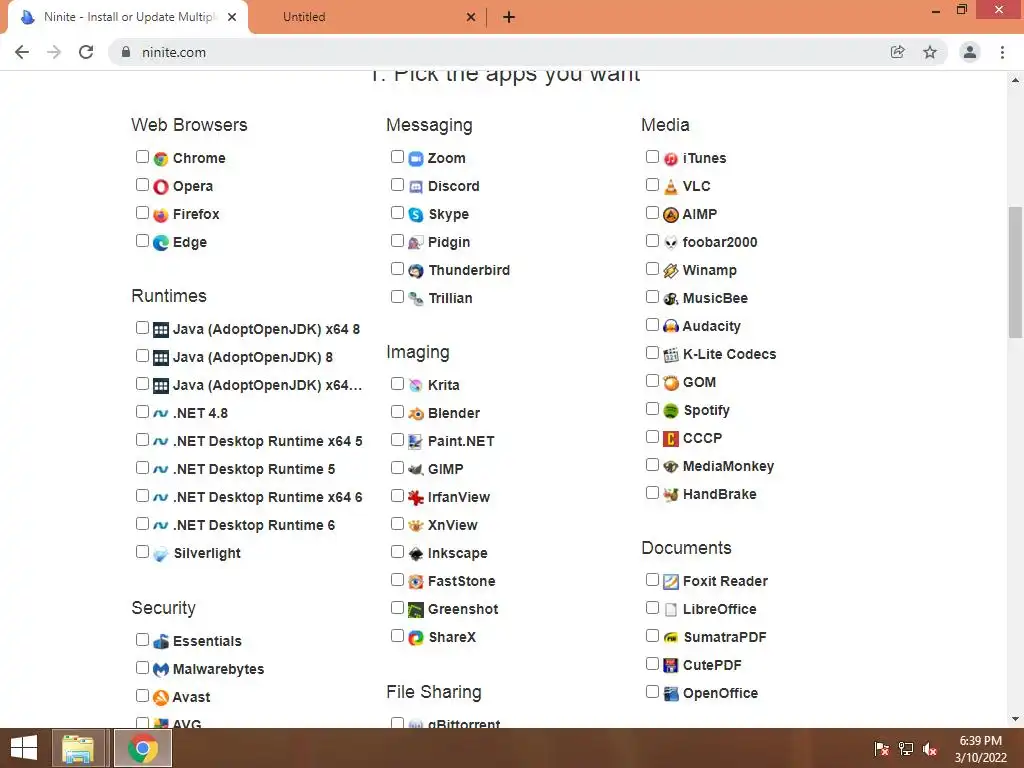Open the share page icon
This screenshot has width=1024, height=768.
coord(897,52)
